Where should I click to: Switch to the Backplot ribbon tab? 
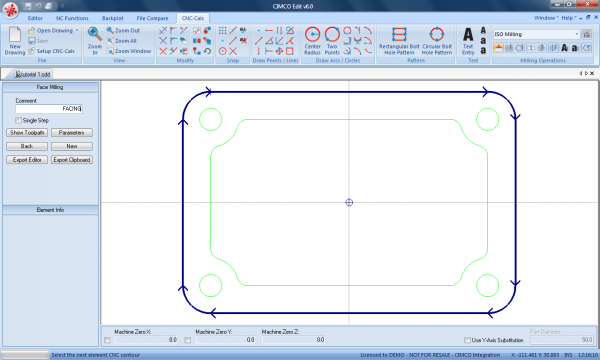coord(112,18)
